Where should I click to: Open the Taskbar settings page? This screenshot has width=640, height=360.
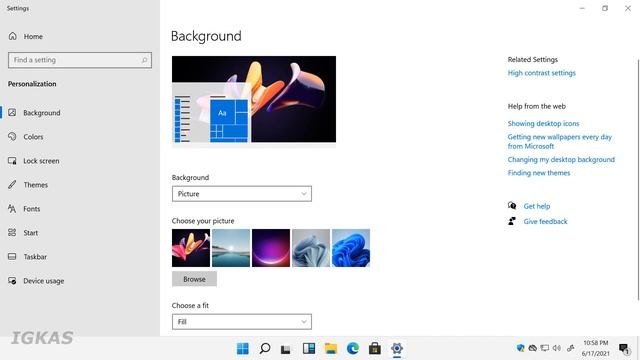pos(35,257)
